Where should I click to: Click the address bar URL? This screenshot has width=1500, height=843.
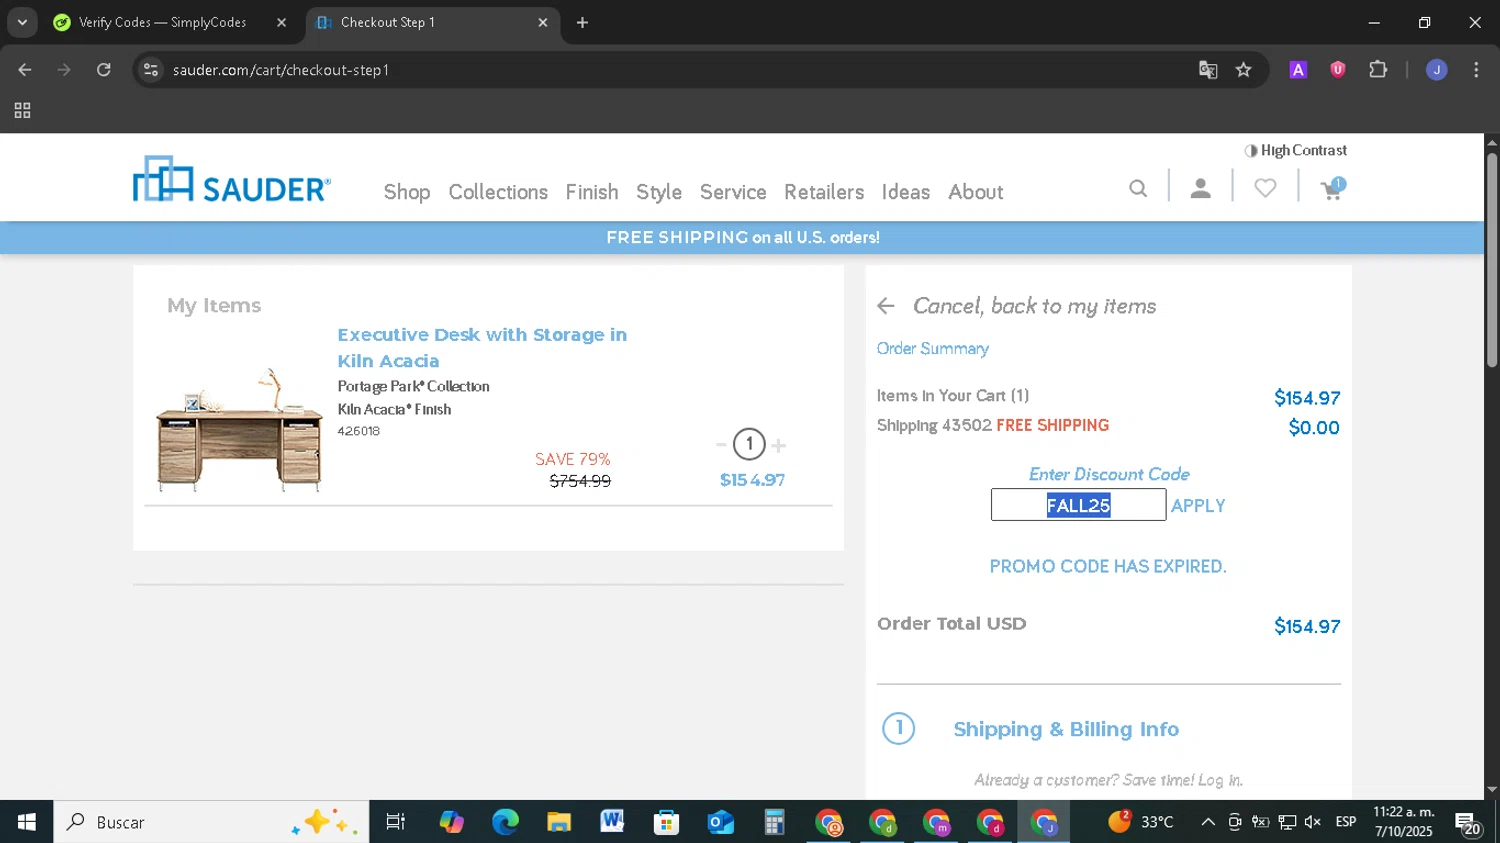pyautogui.click(x=281, y=70)
